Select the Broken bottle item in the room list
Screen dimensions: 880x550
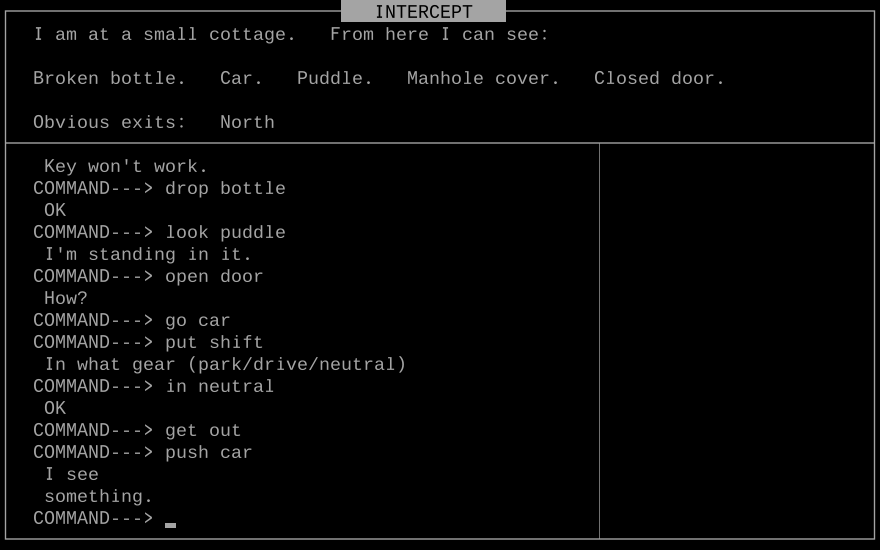pos(109,78)
